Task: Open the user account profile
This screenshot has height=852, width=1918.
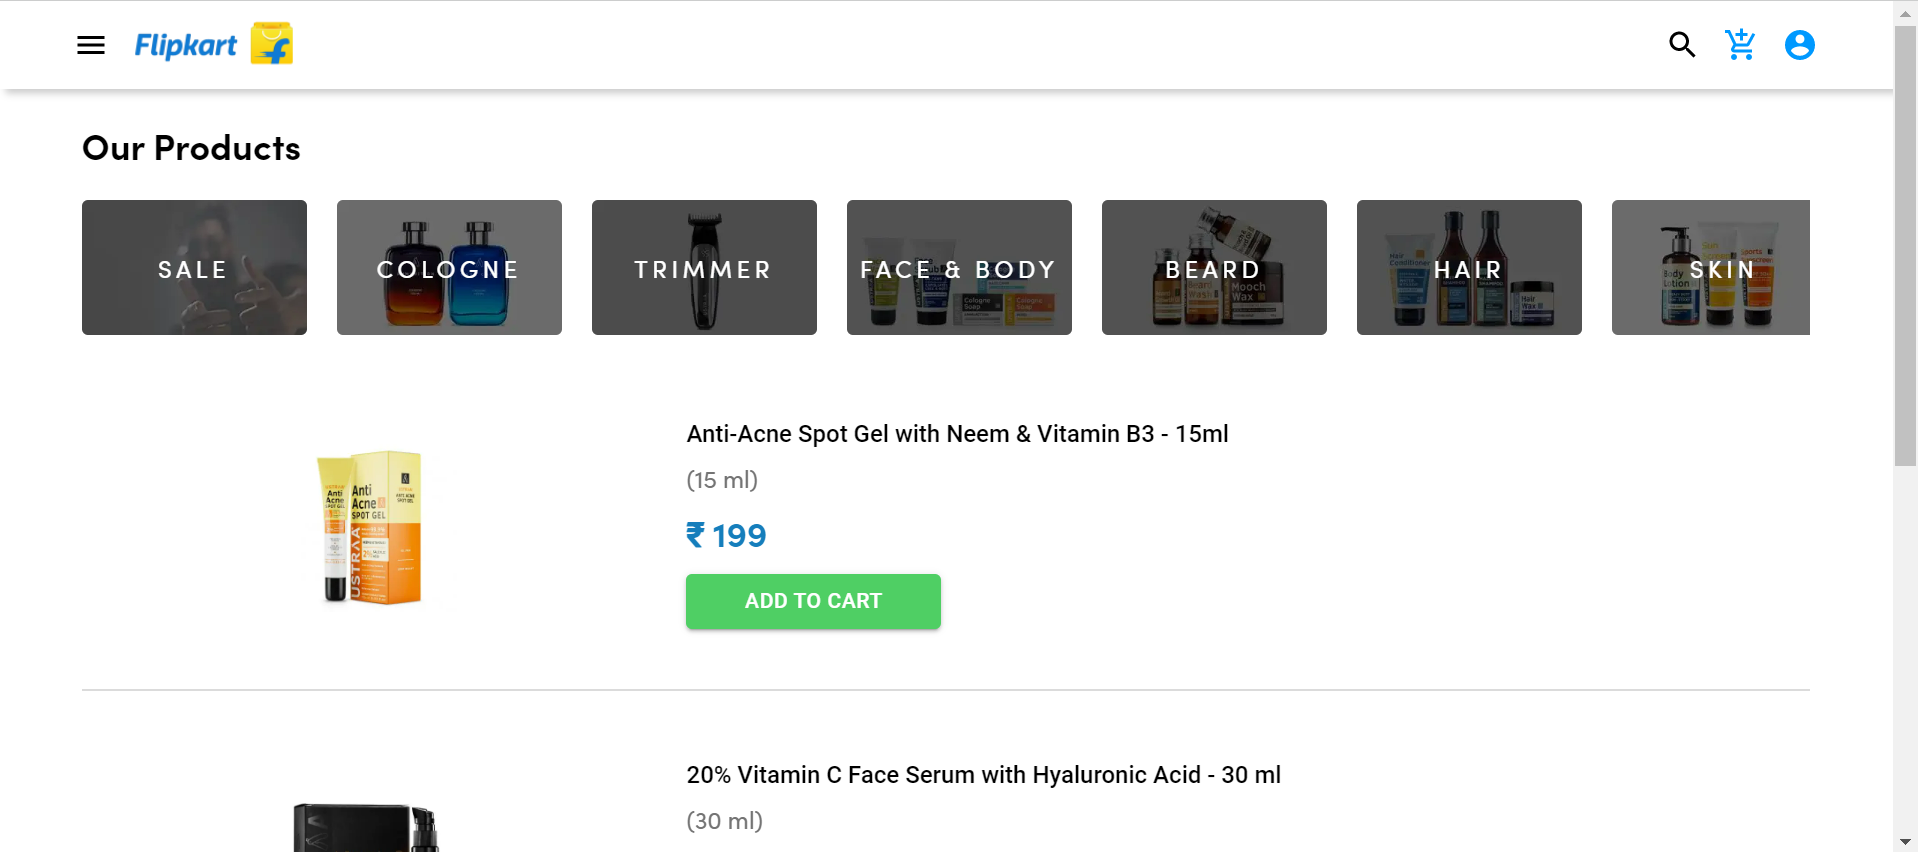Action: [1798, 44]
